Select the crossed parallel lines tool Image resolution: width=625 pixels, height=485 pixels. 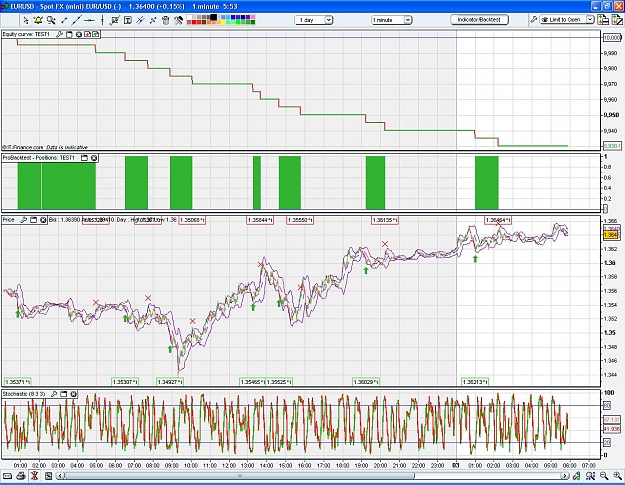coord(140,20)
